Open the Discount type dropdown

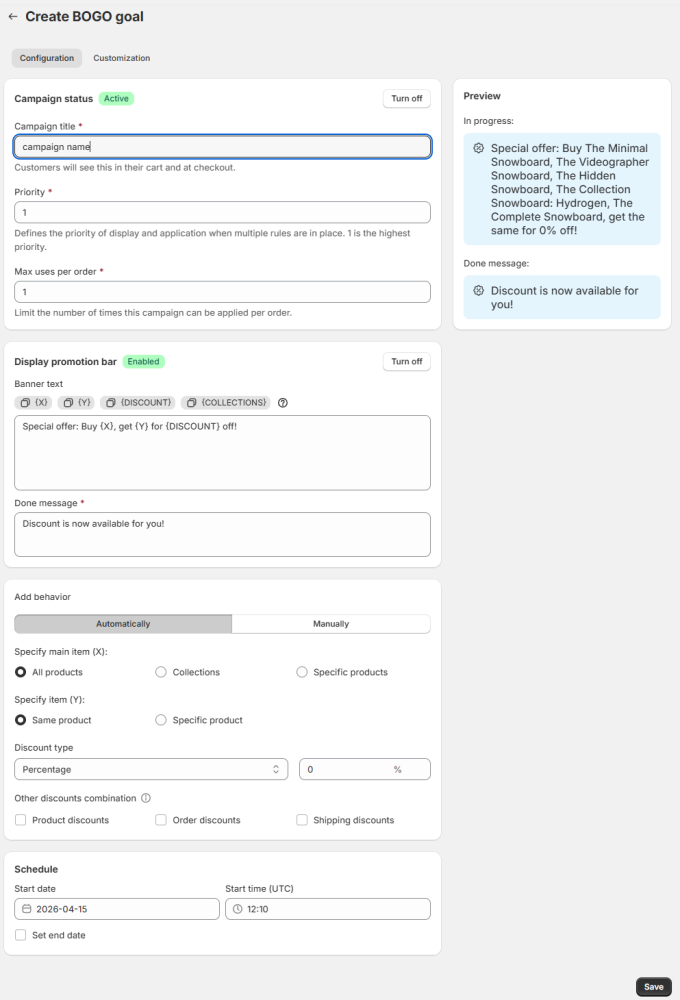pyautogui.click(x=151, y=769)
